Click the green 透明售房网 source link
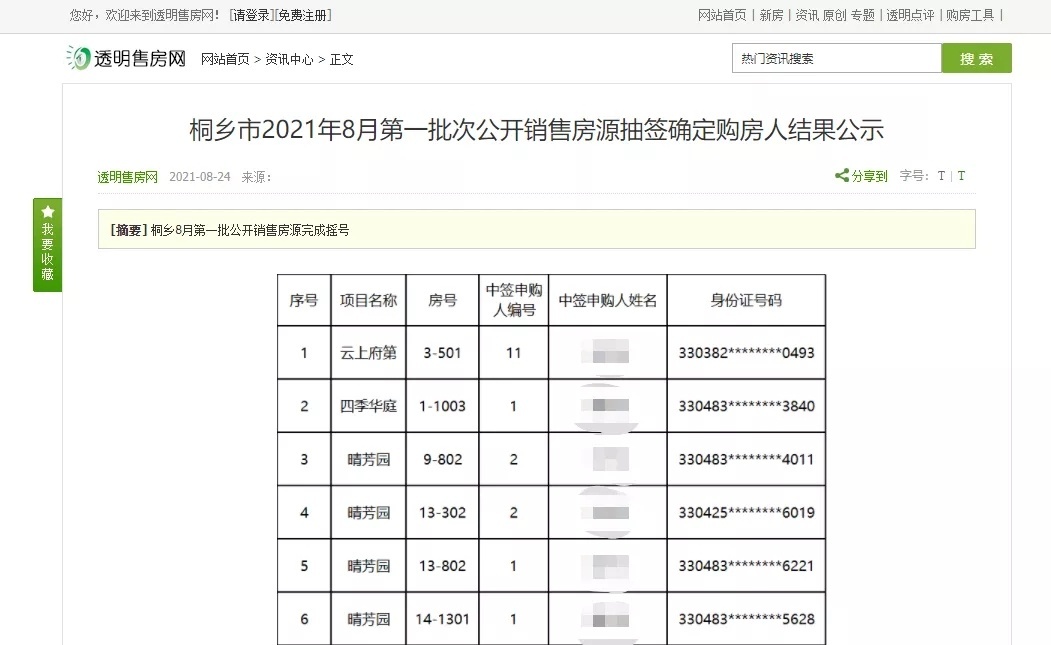Viewport: 1051px width, 645px height. coord(127,177)
